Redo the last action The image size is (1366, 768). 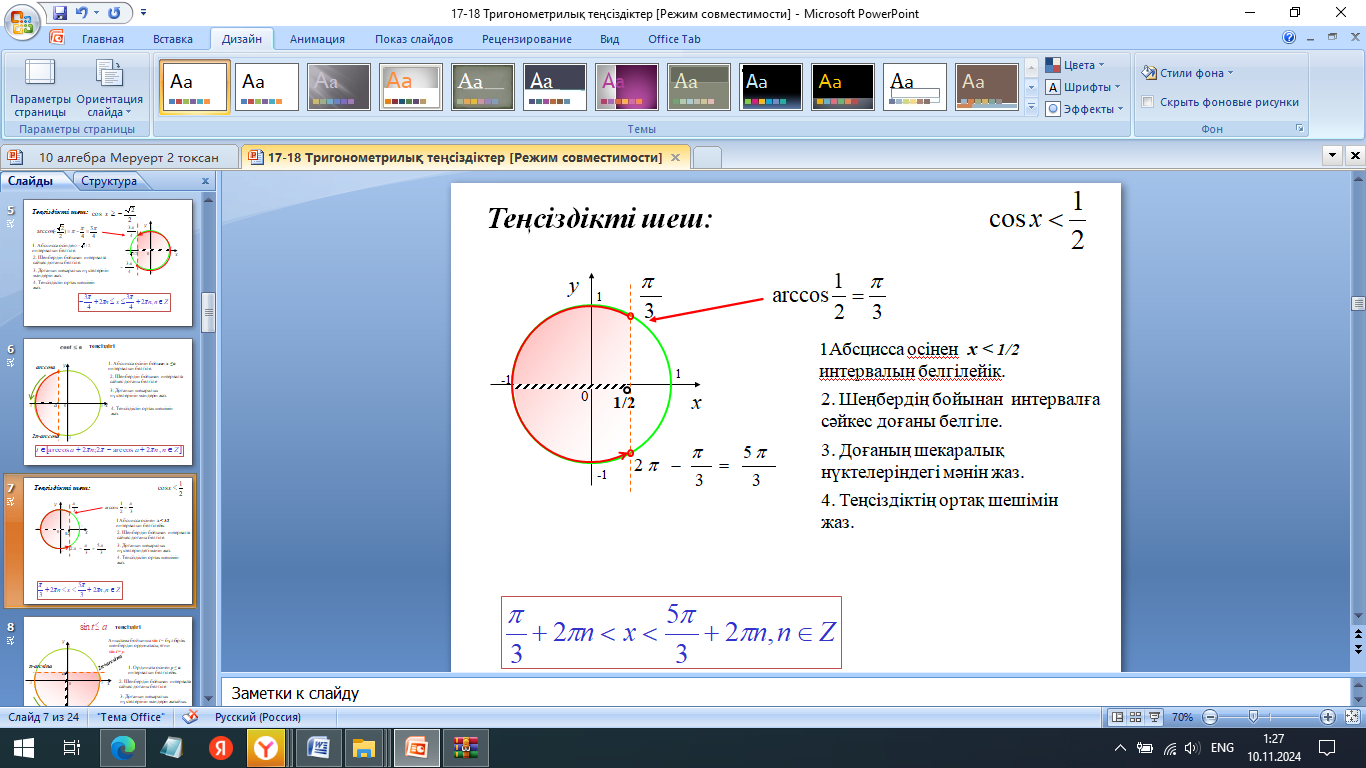pyautogui.click(x=113, y=13)
